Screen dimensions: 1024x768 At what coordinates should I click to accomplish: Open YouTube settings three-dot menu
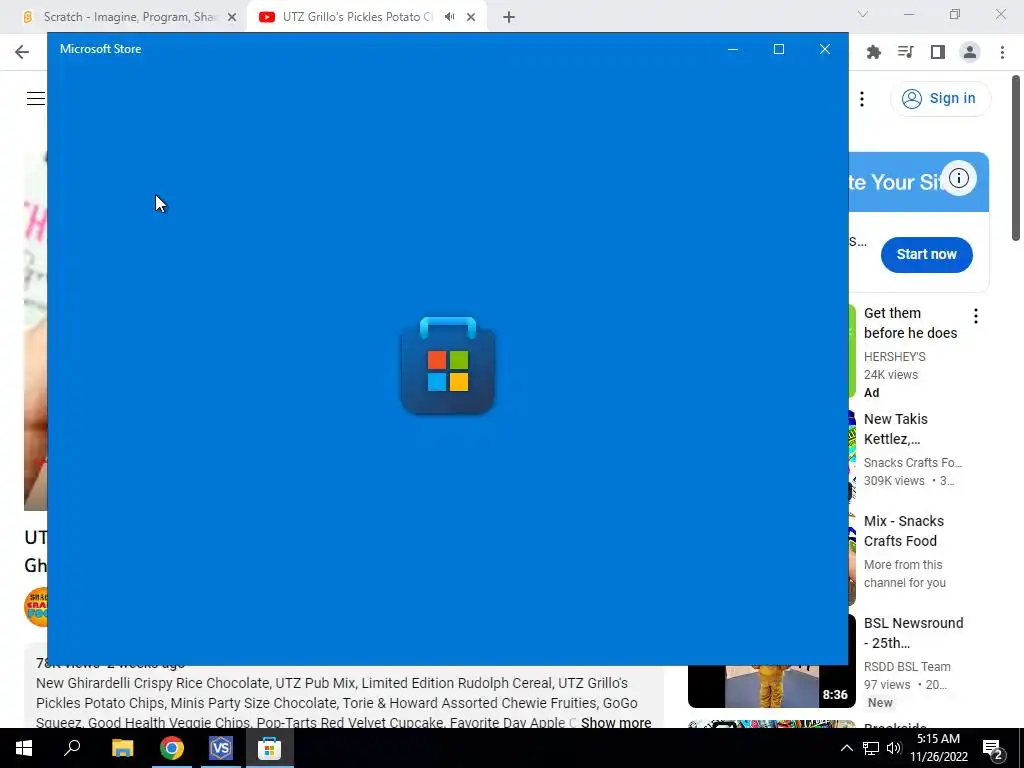pos(862,99)
